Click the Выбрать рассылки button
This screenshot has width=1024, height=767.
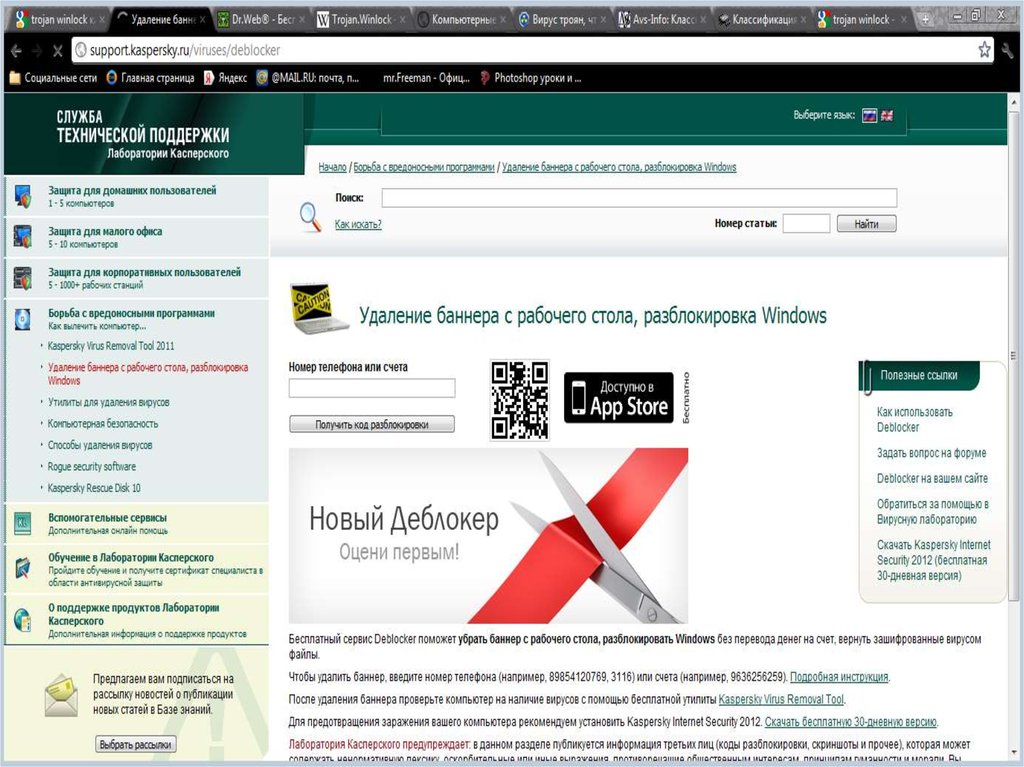pos(136,744)
